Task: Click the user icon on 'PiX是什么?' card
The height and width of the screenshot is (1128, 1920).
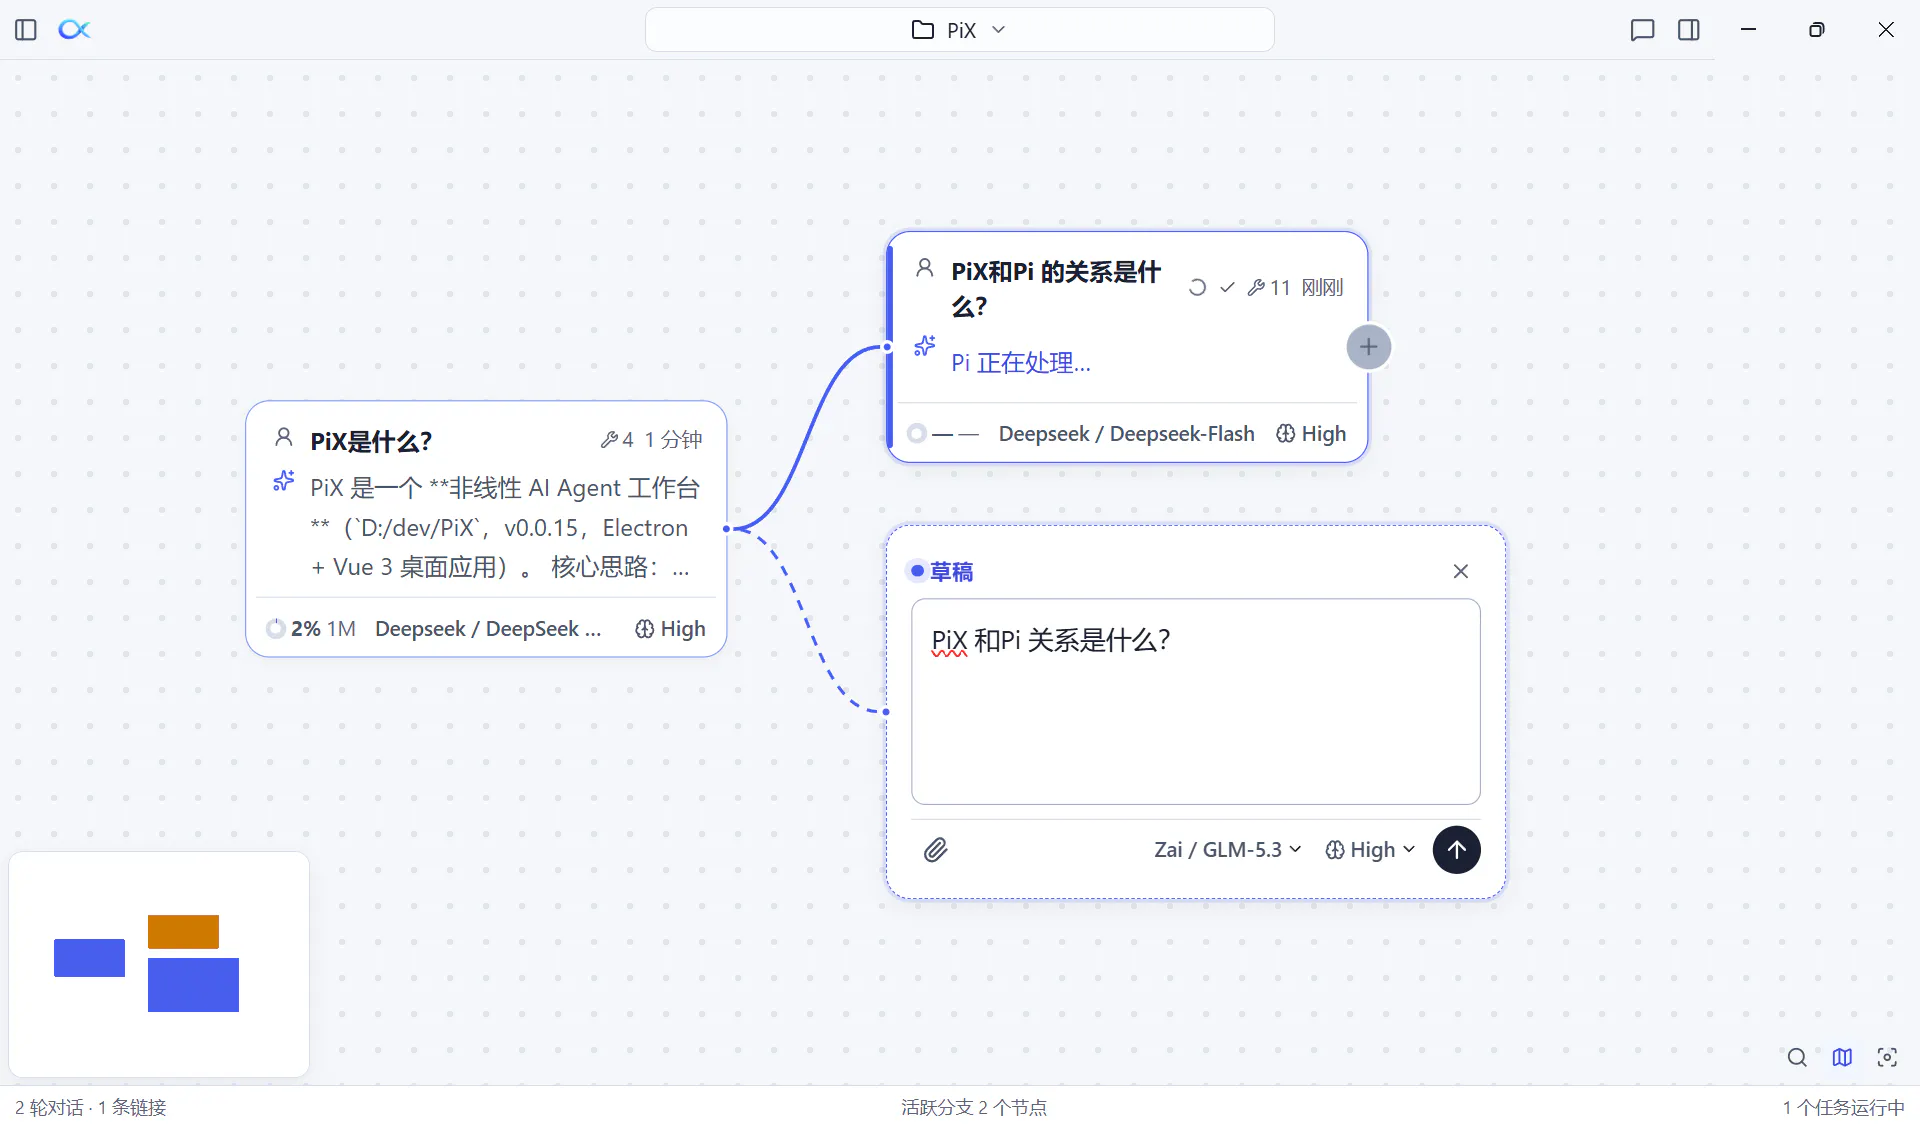Action: tap(284, 438)
